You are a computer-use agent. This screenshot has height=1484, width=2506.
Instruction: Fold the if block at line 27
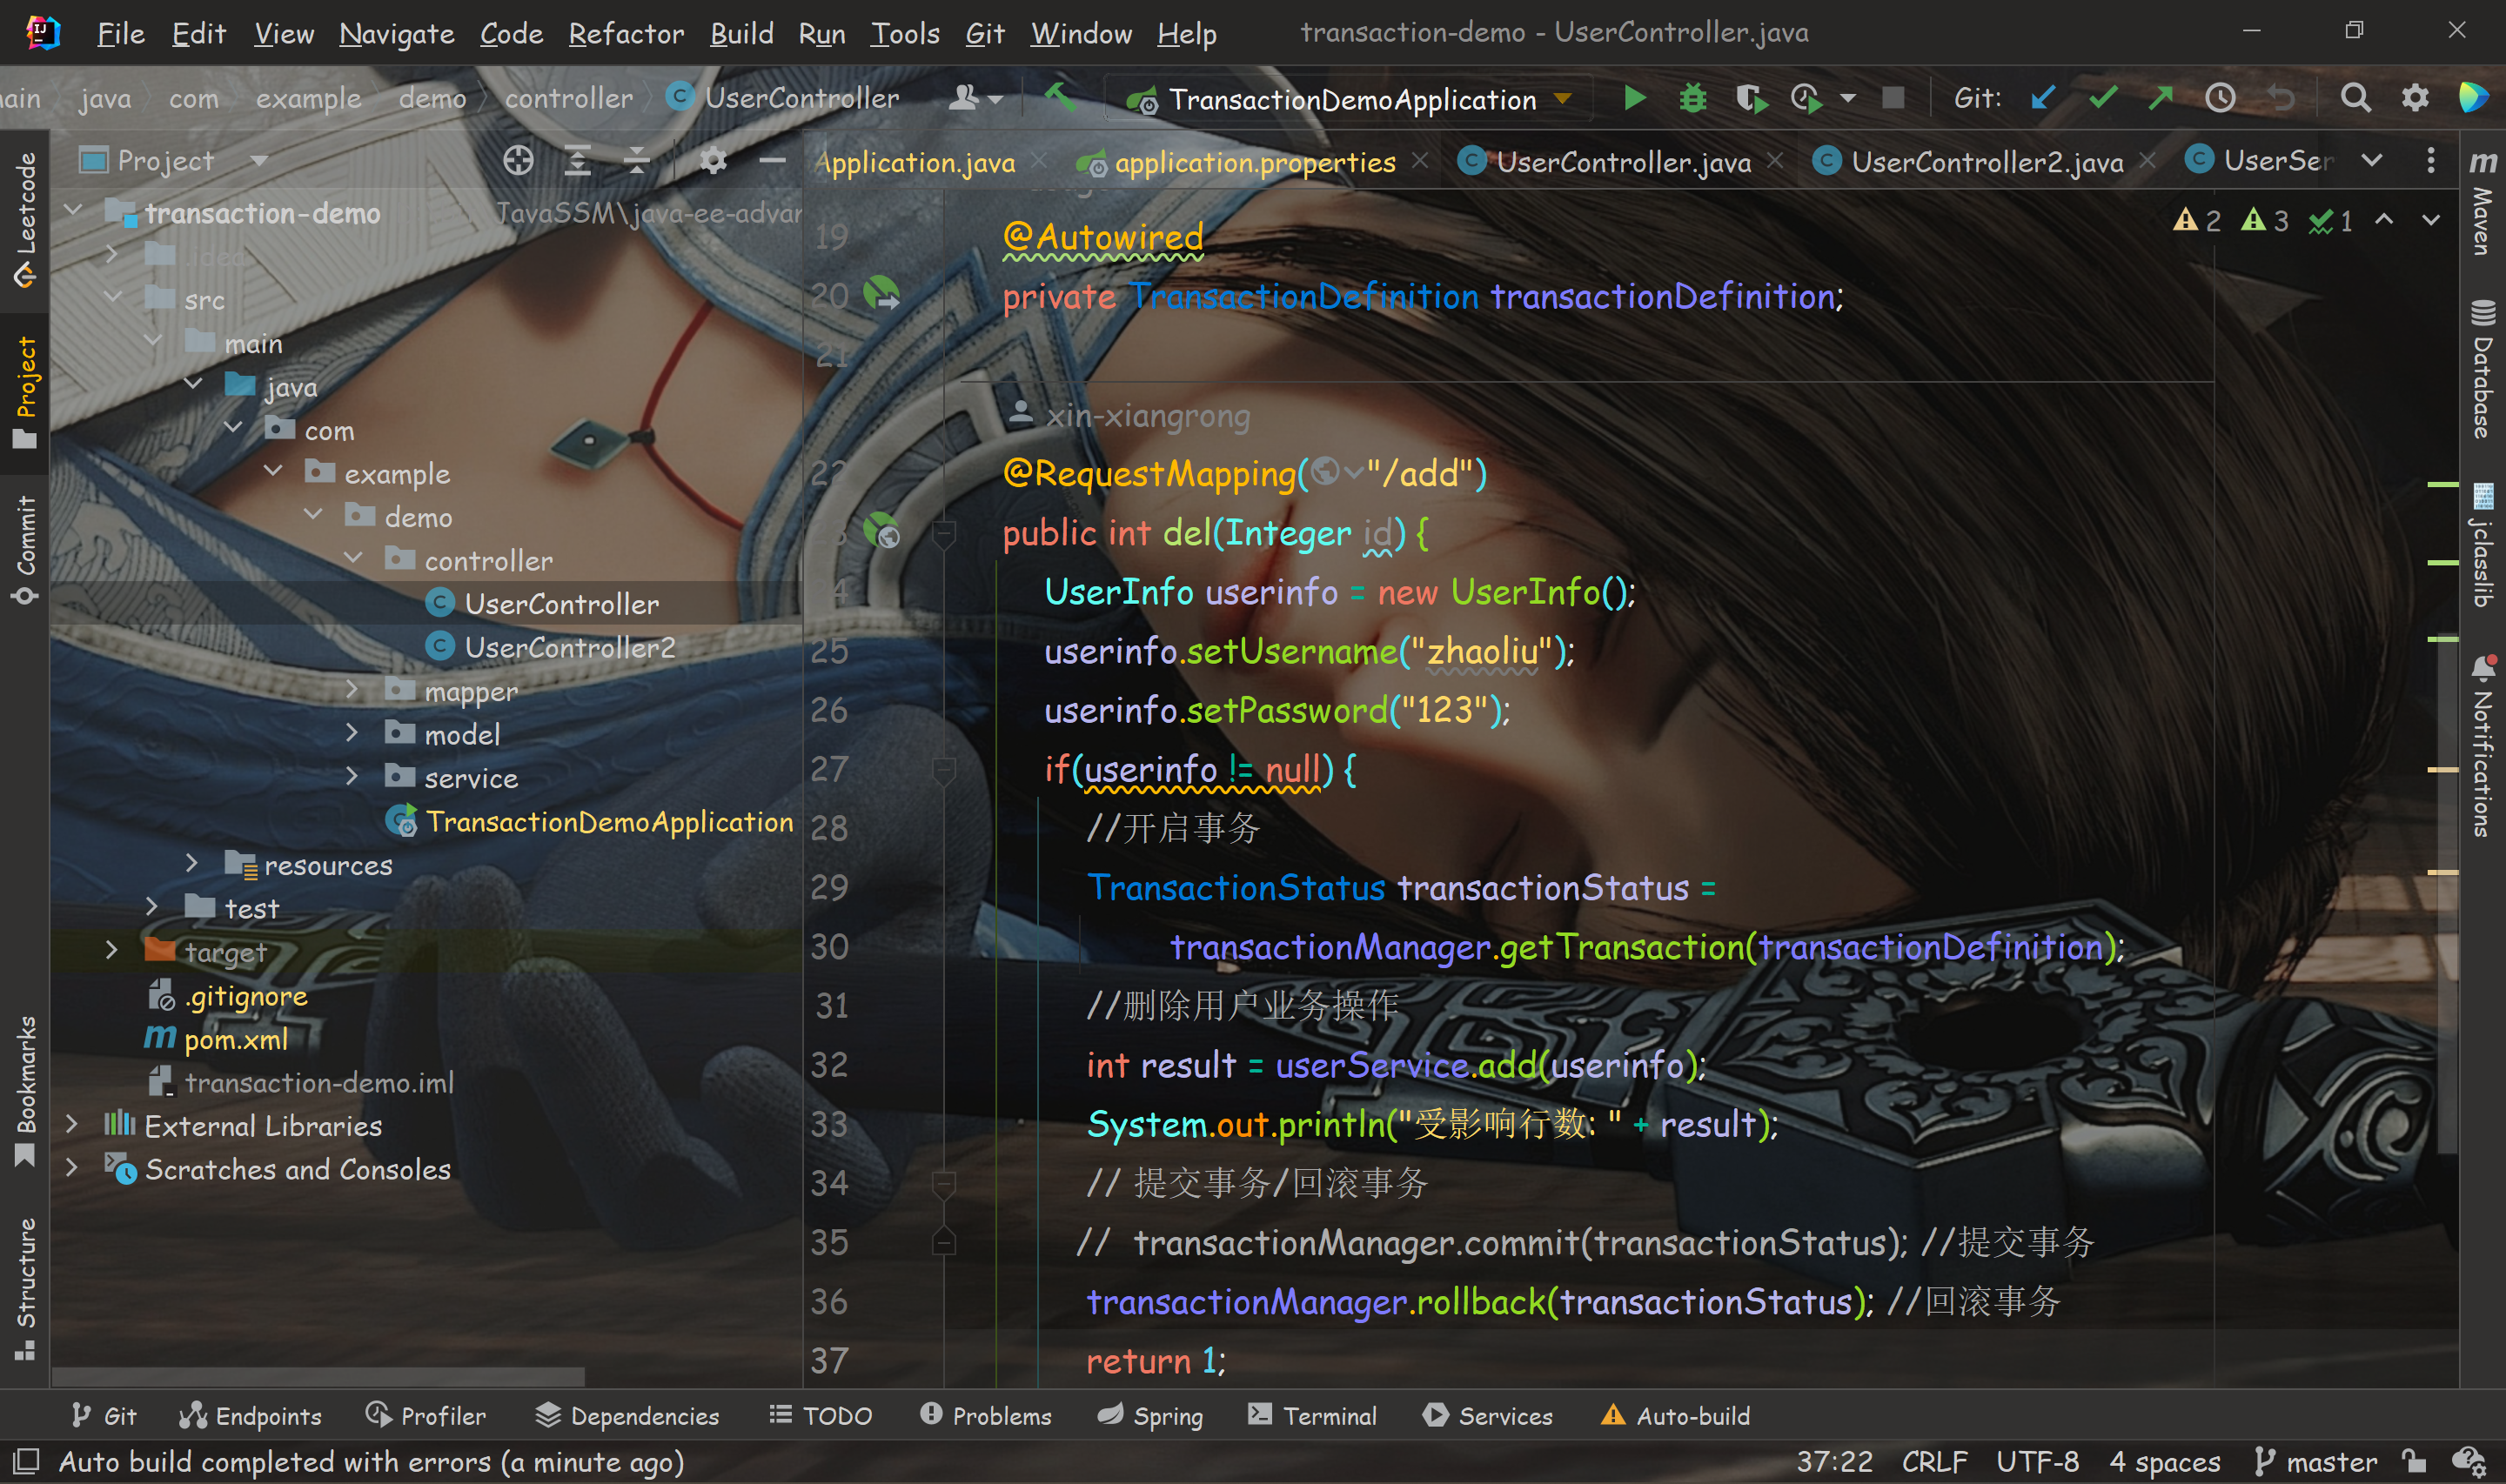[x=943, y=770]
